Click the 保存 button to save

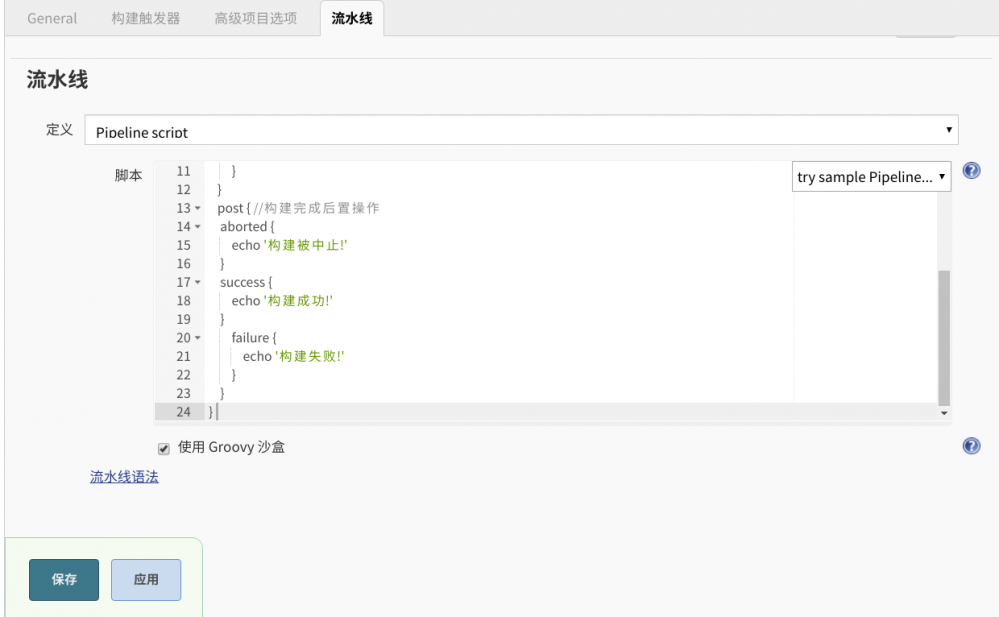[x=63, y=580]
